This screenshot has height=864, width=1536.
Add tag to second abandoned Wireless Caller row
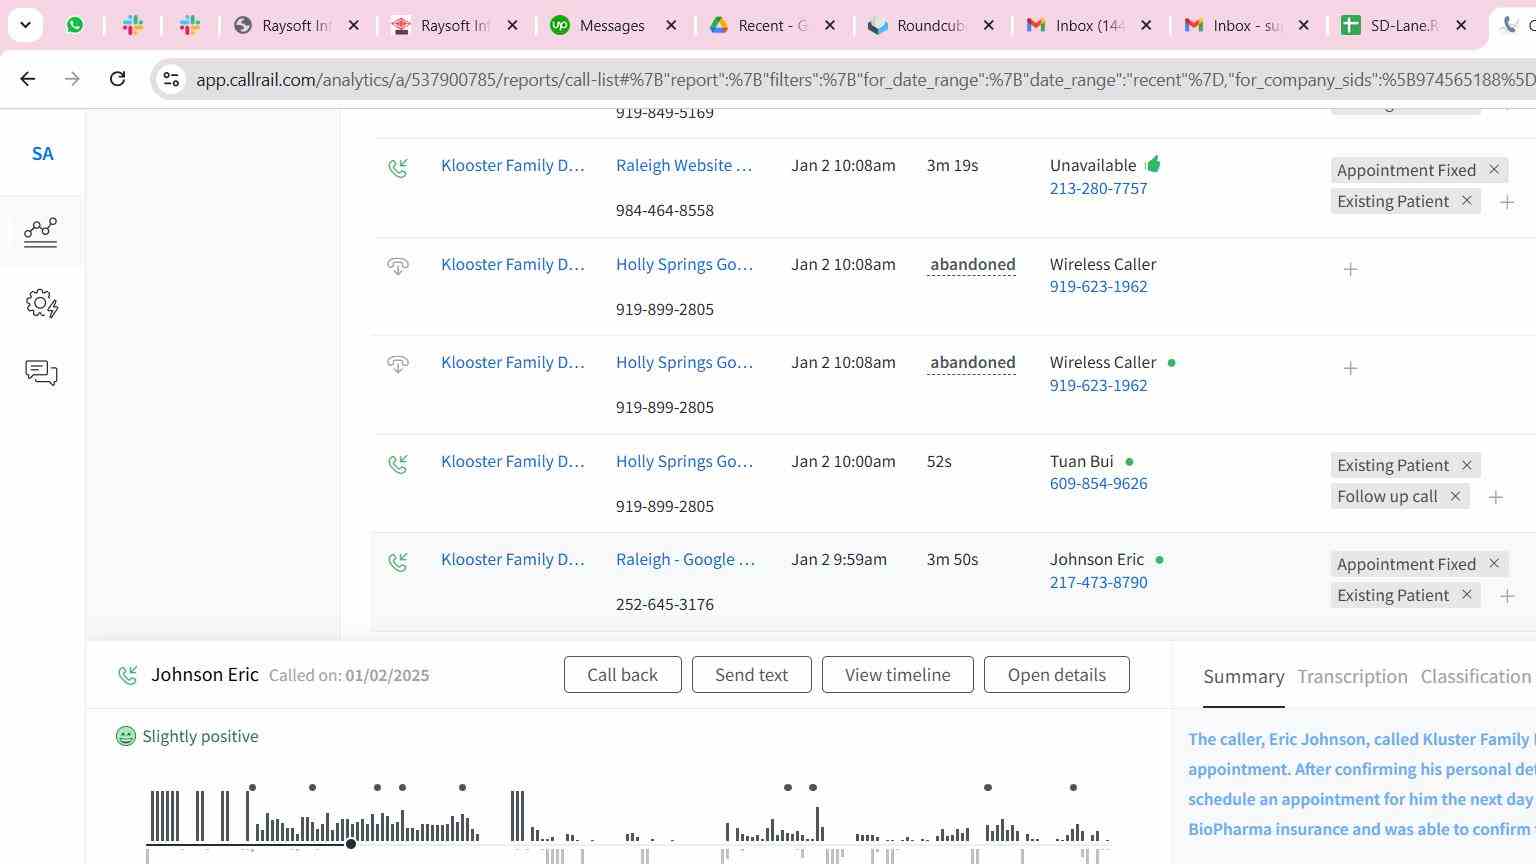click(1350, 369)
